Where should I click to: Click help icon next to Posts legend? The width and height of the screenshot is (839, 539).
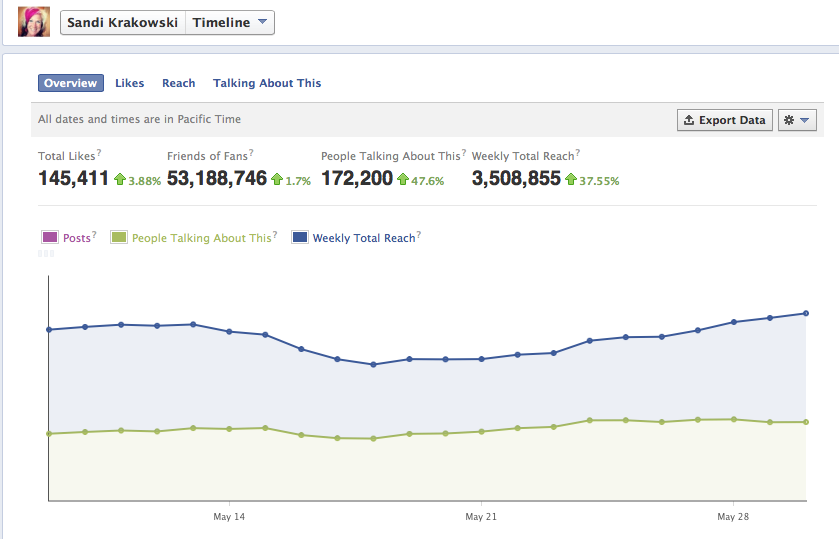pyautogui.click(x=94, y=235)
